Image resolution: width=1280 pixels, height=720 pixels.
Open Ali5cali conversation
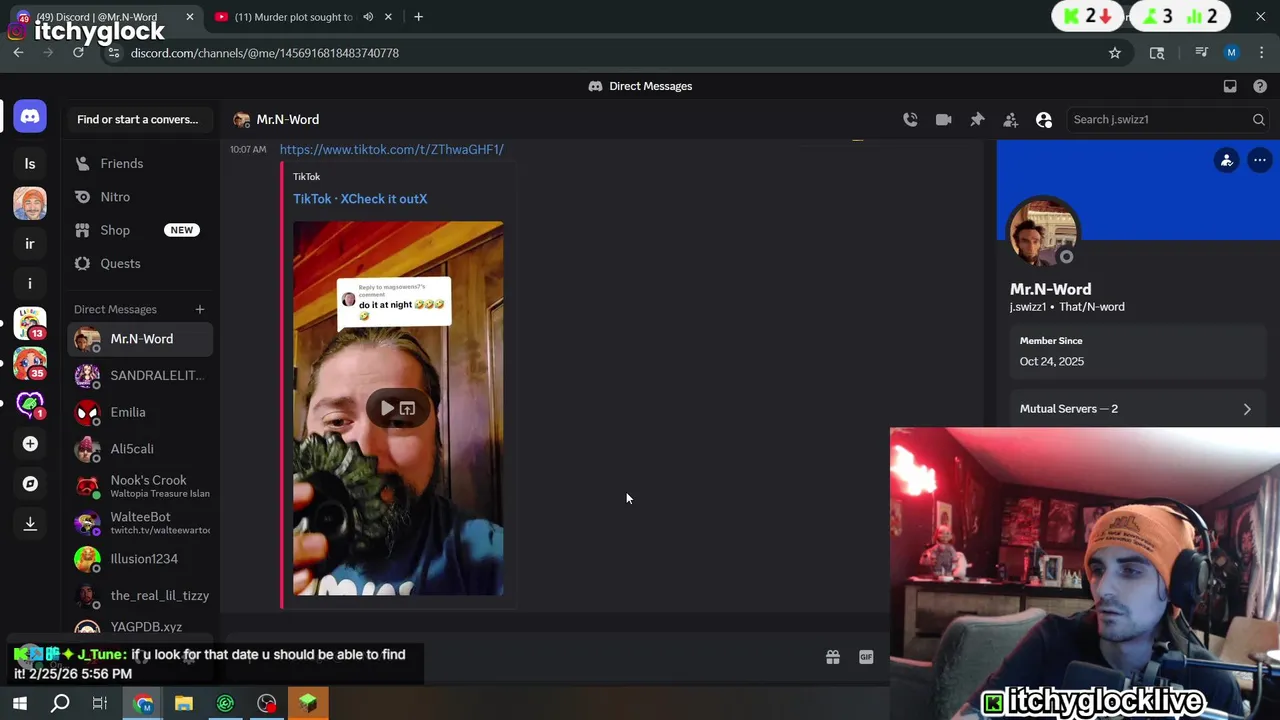pyautogui.click(x=140, y=449)
